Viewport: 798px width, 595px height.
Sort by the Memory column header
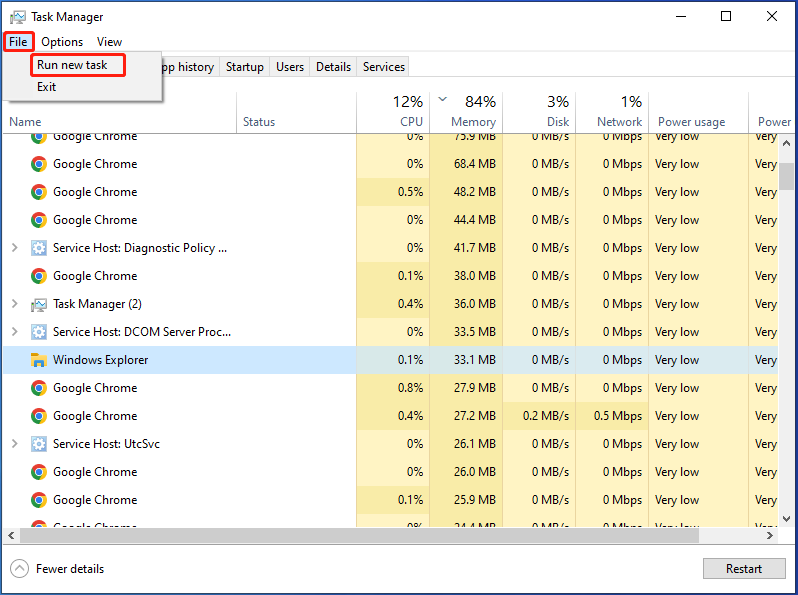pos(466,112)
